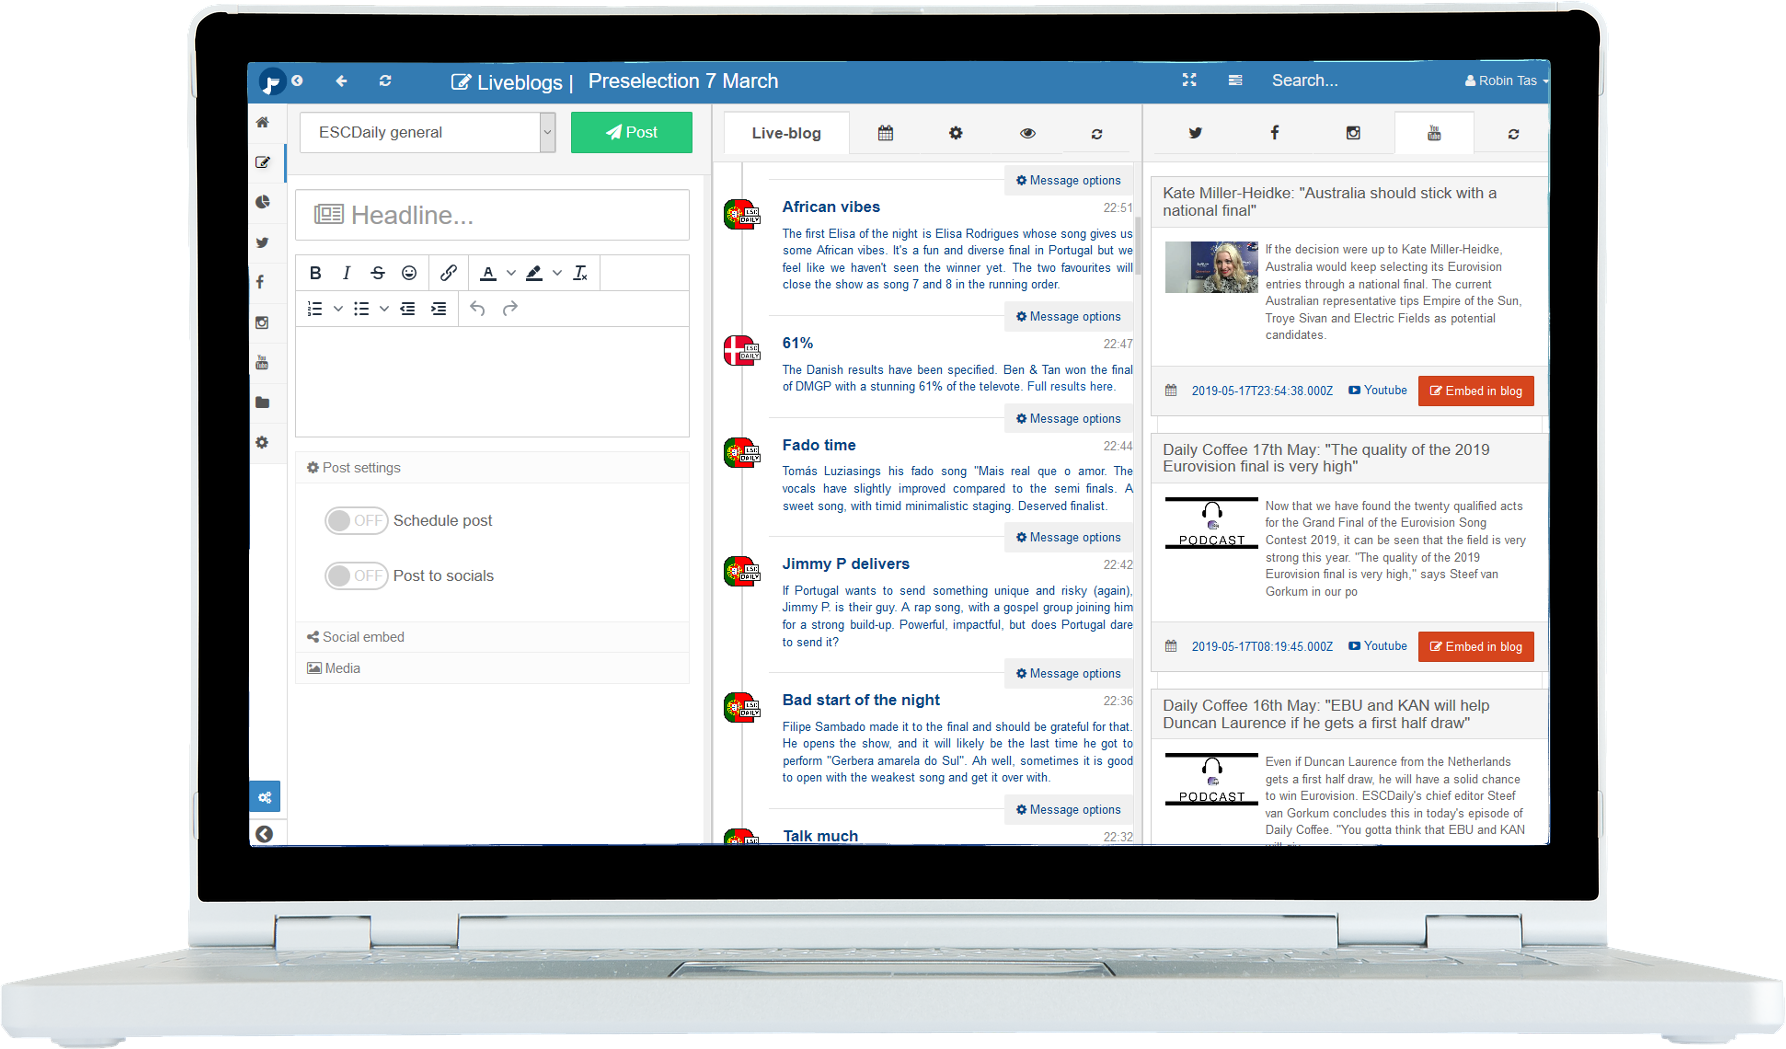Open the folder icon in left sidebar
The width and height of the screenshot is (1786, 1049).
(x=262, y=402)
